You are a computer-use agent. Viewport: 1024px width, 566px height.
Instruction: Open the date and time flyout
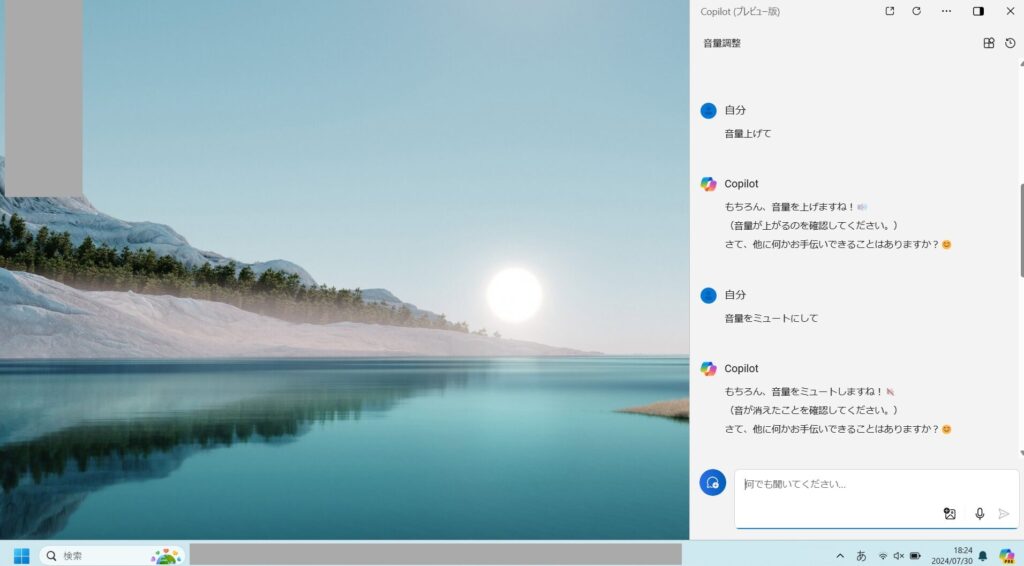(x=955, y=555)
